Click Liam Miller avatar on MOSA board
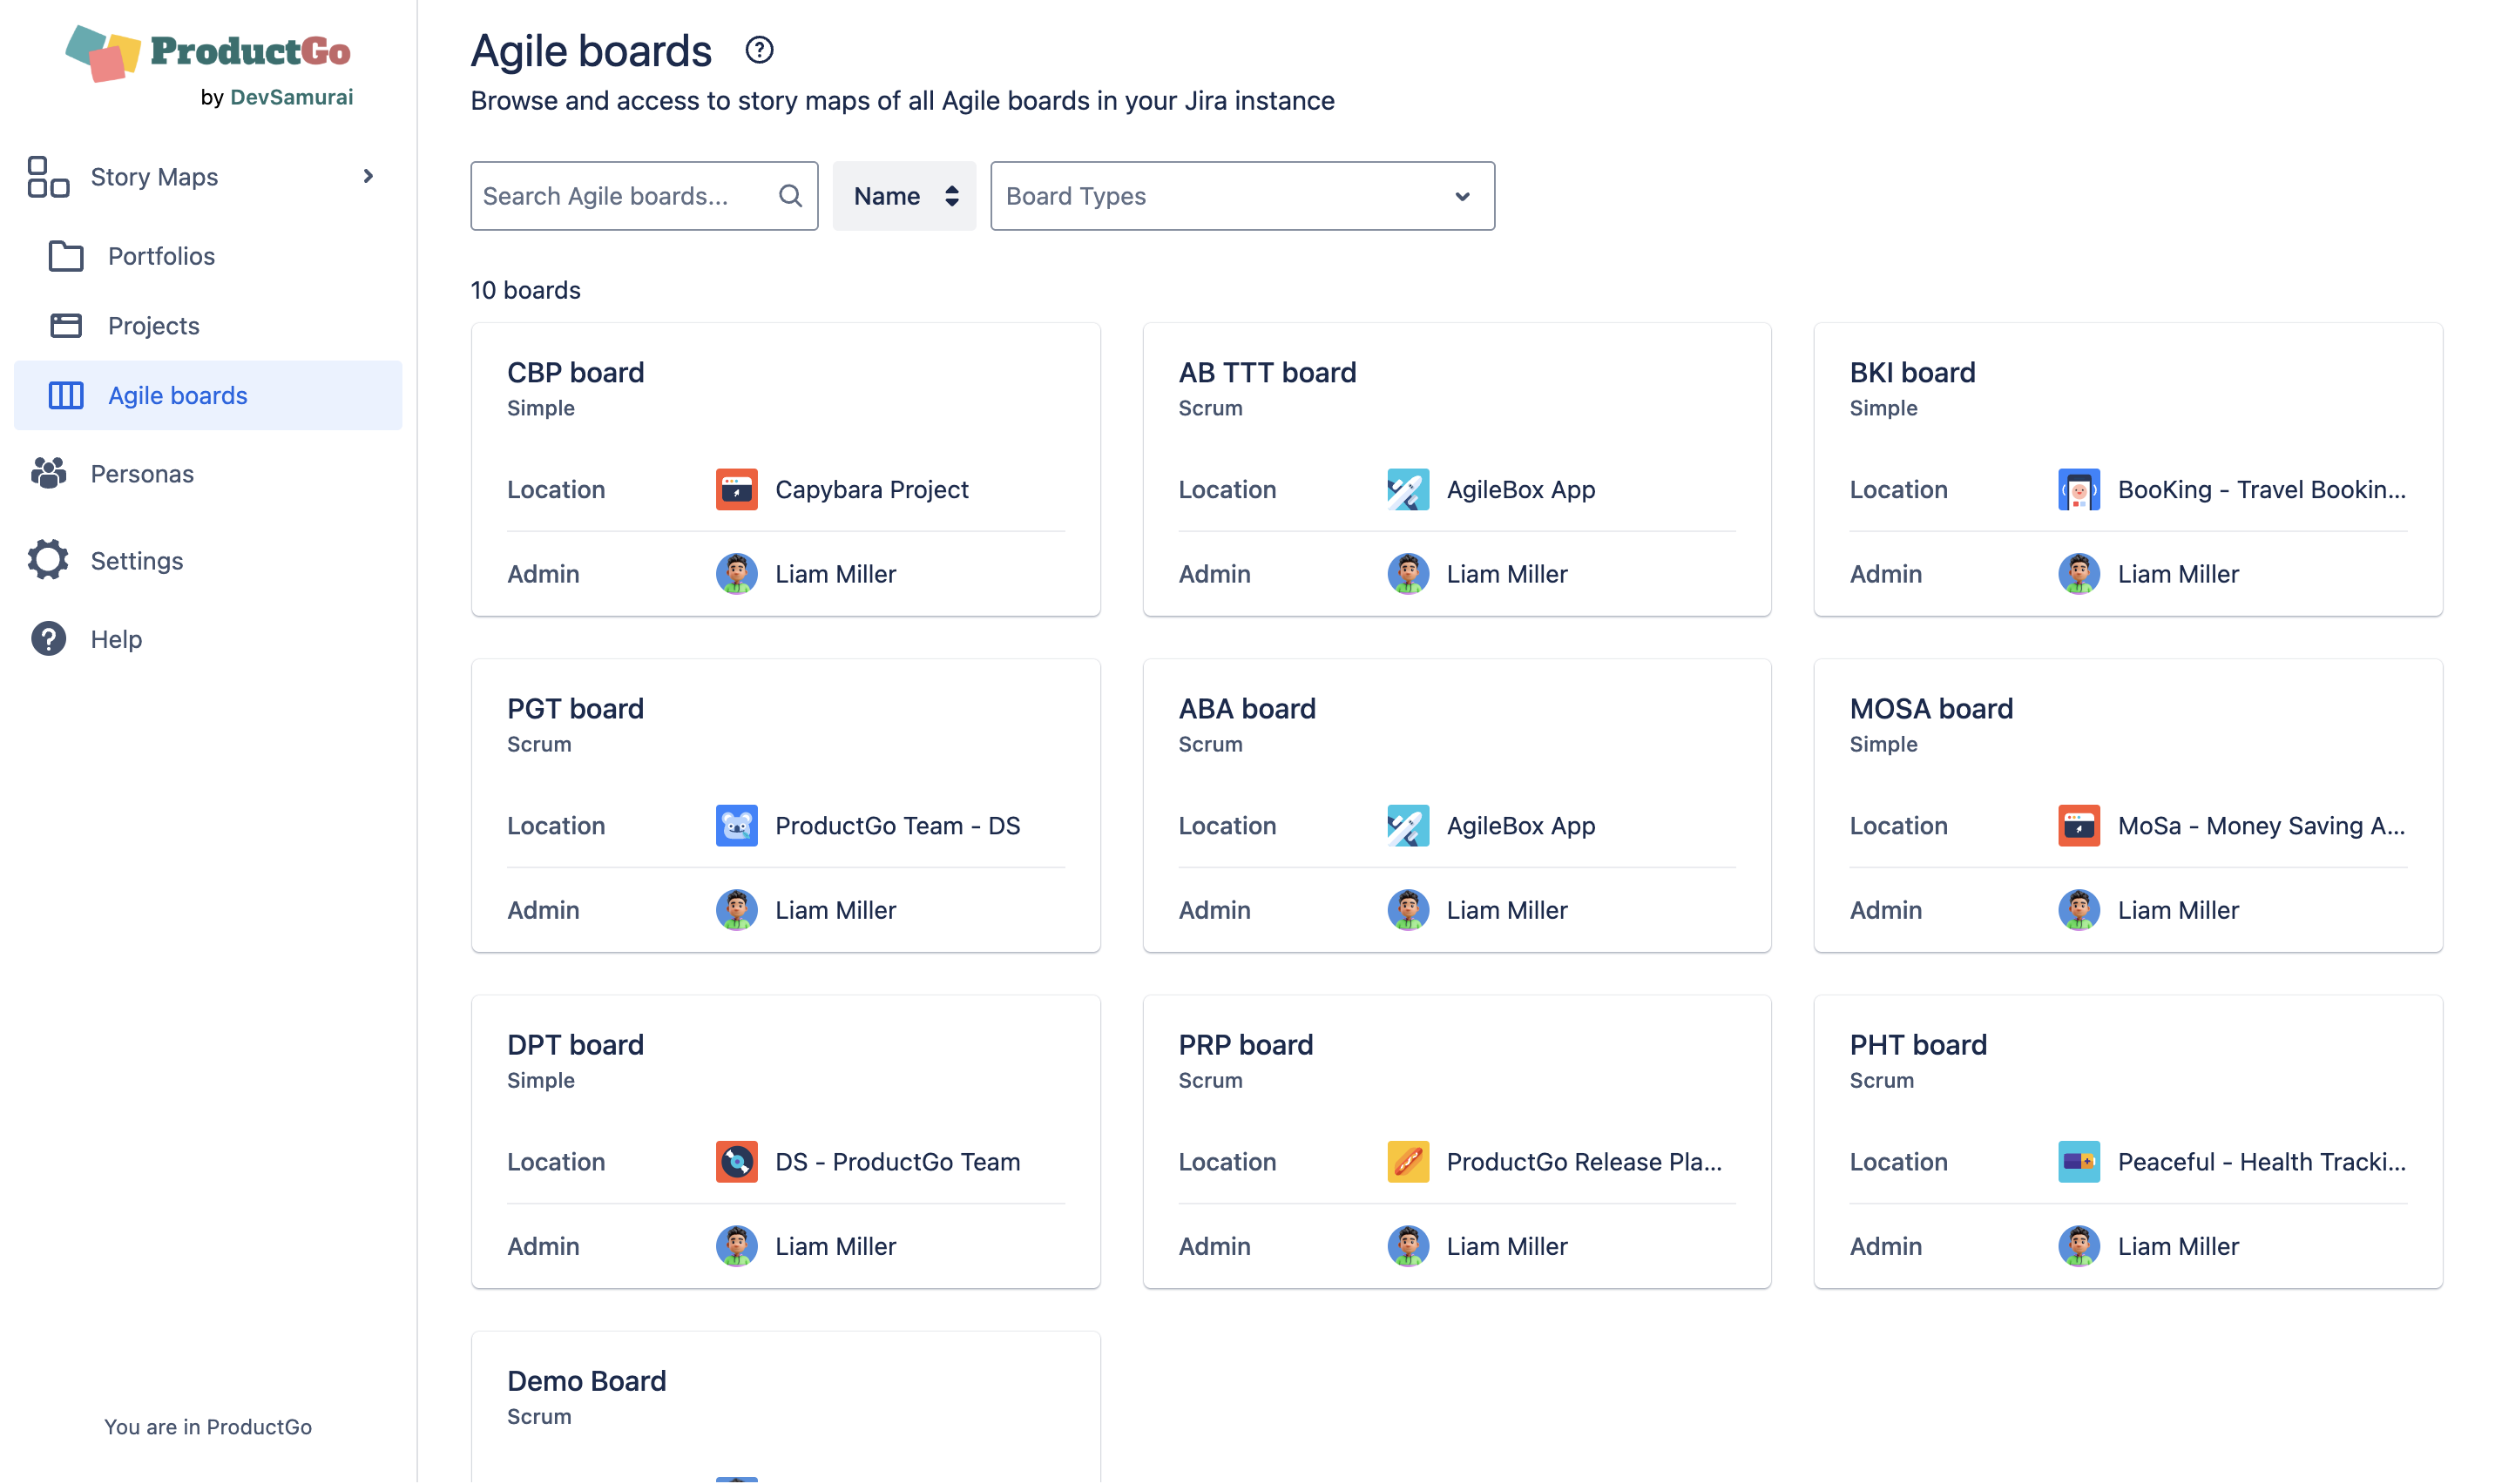The image size is (2495, 1484). [2078, 910]
